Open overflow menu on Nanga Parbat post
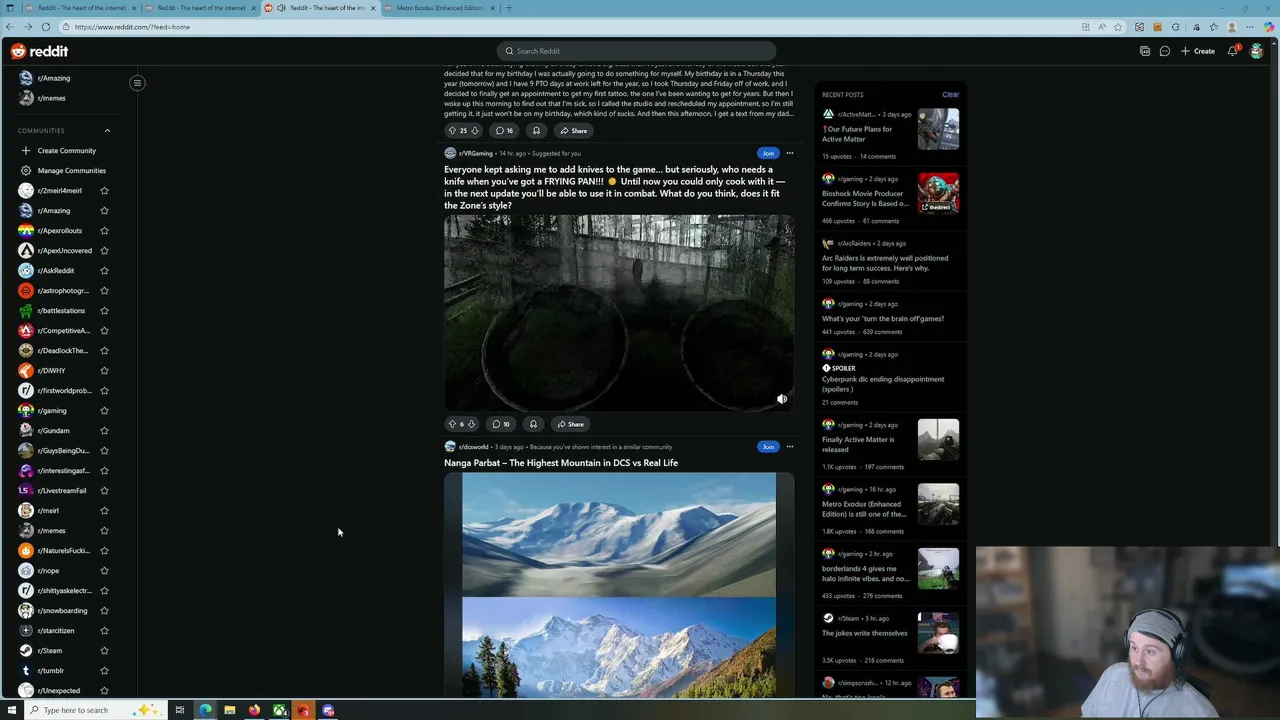The image size is (1280, 720). click(789, 447)
